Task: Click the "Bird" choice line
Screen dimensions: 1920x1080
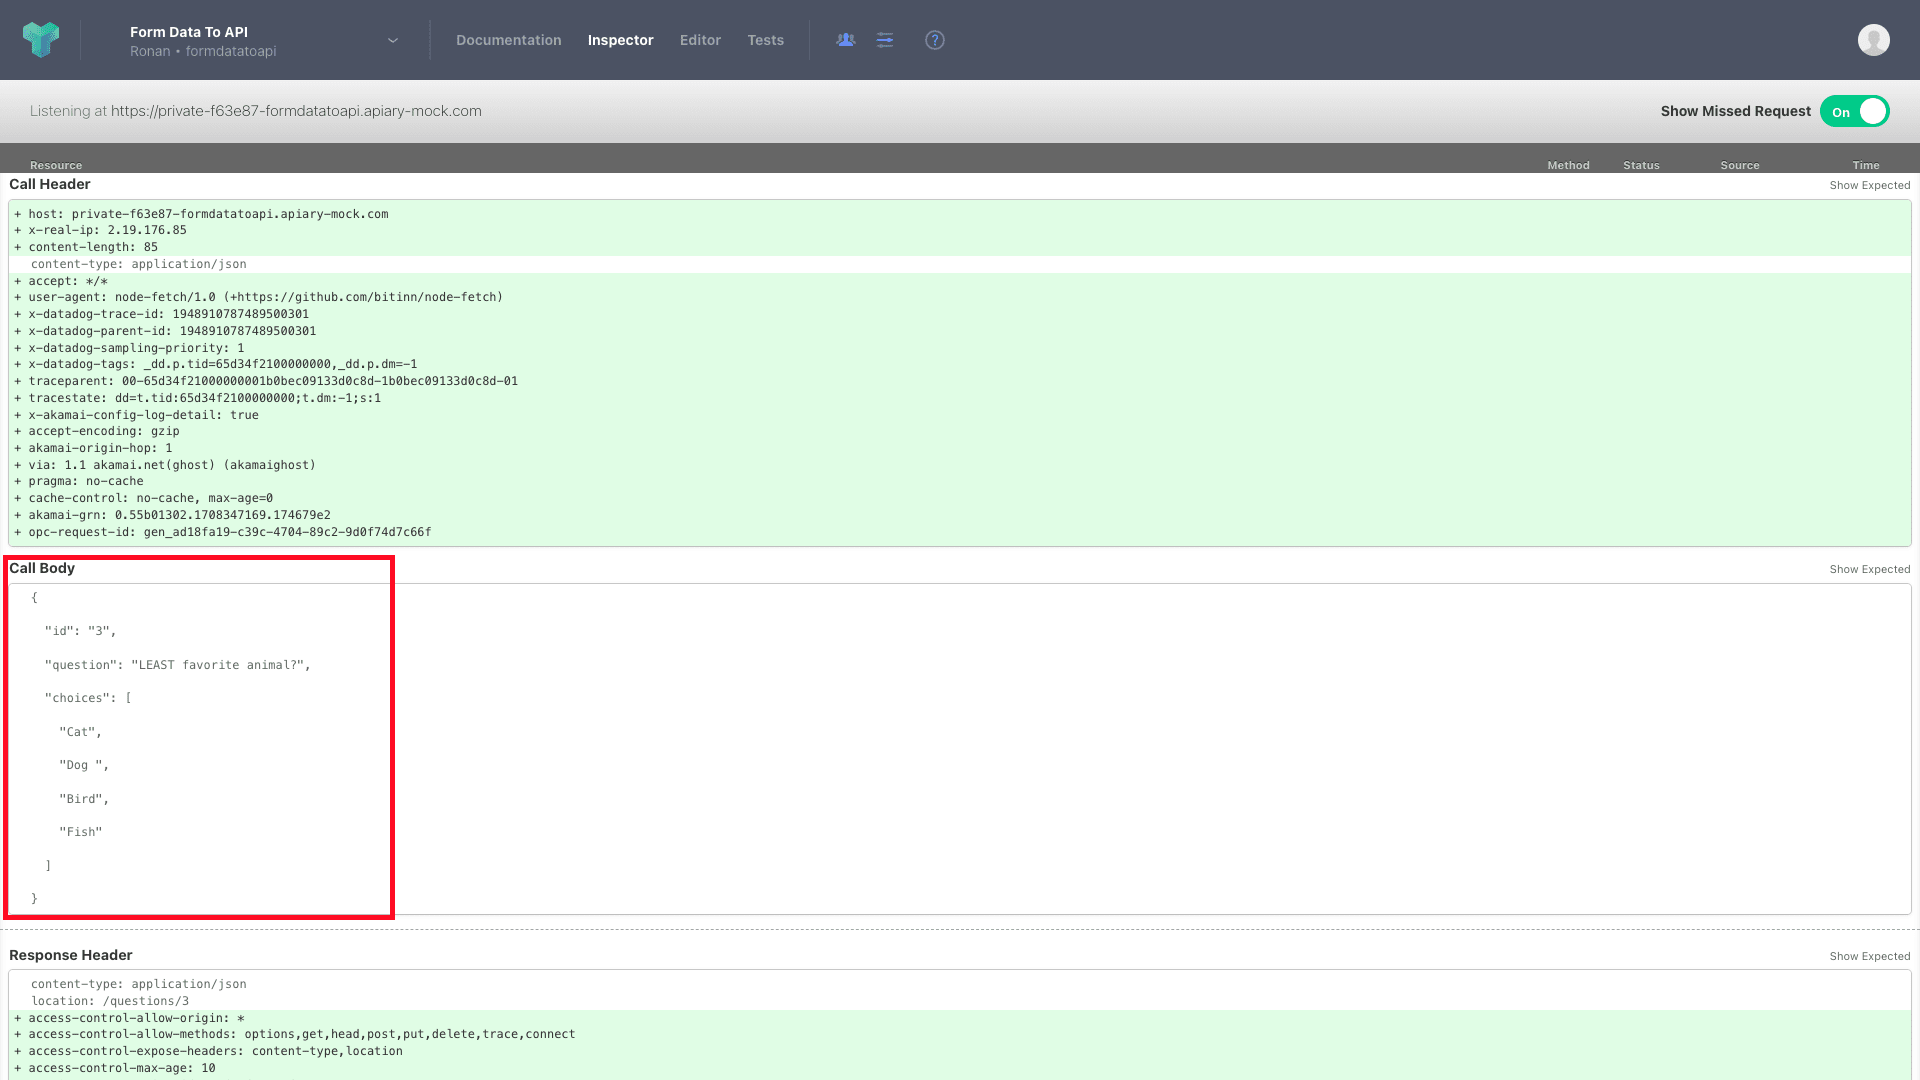Action: click(84, 799)
